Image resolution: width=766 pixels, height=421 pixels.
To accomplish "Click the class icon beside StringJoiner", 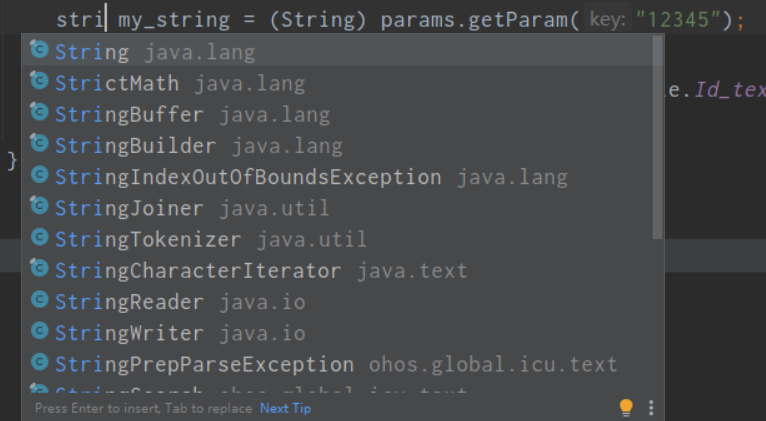I will (40, 207).
